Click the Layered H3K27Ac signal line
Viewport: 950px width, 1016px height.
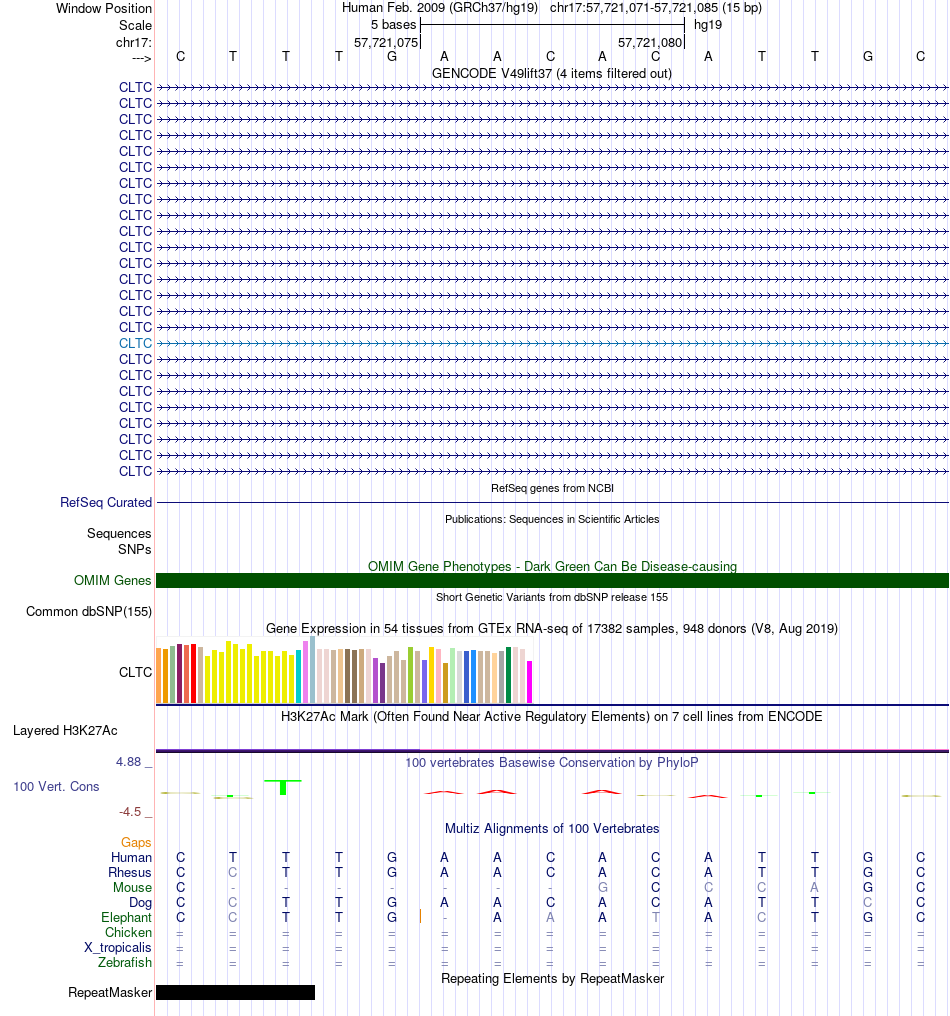coord(552,751)
